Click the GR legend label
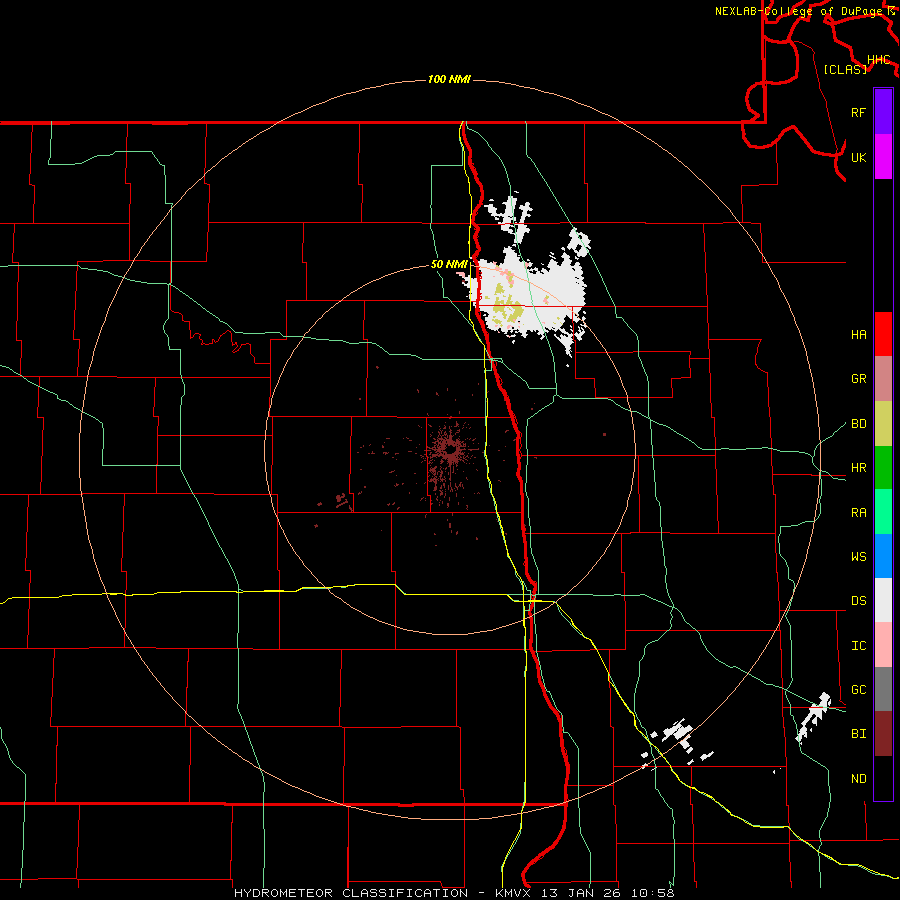This screenshot has width=900, height=900. [858, 379]
